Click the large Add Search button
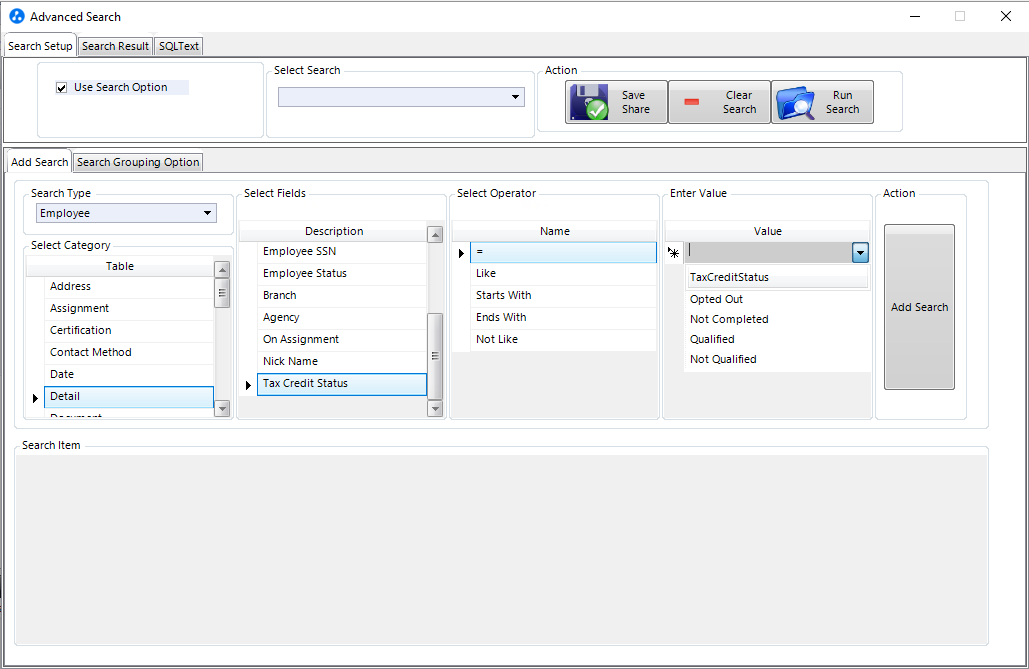Screen dimensions: 1029x669 coord(919,307)
